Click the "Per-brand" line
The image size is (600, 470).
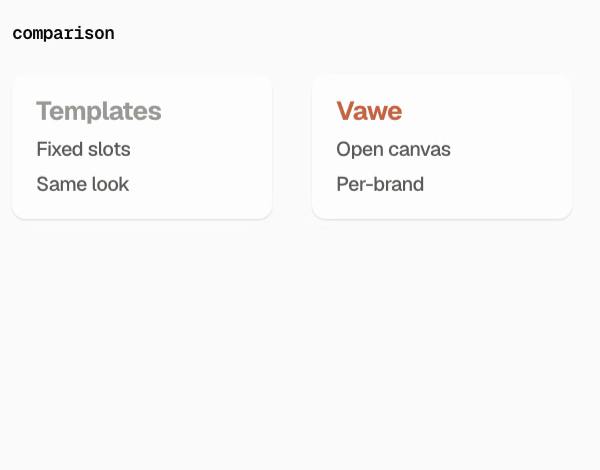pyautogui.click(x=380, y=184)
